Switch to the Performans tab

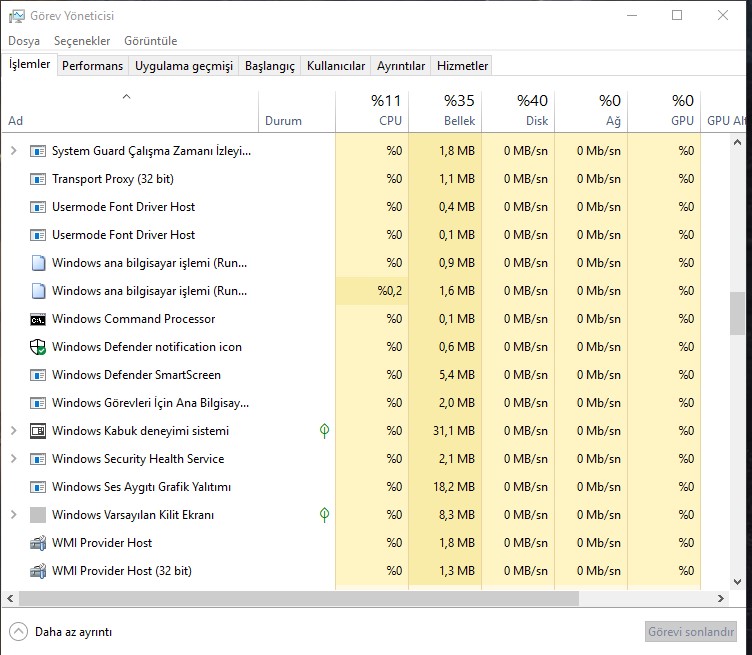[x=93, y=66]
